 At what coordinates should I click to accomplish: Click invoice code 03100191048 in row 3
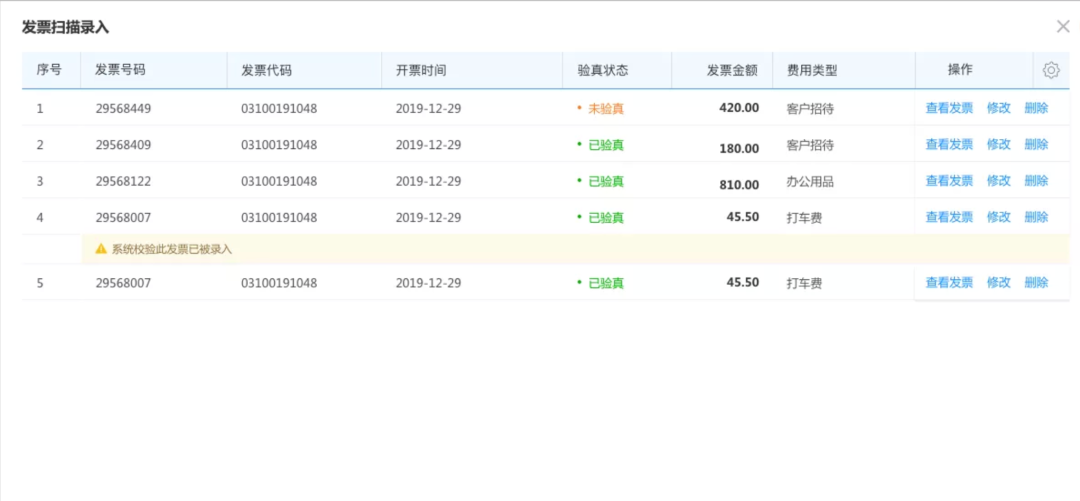click(279, 181)
